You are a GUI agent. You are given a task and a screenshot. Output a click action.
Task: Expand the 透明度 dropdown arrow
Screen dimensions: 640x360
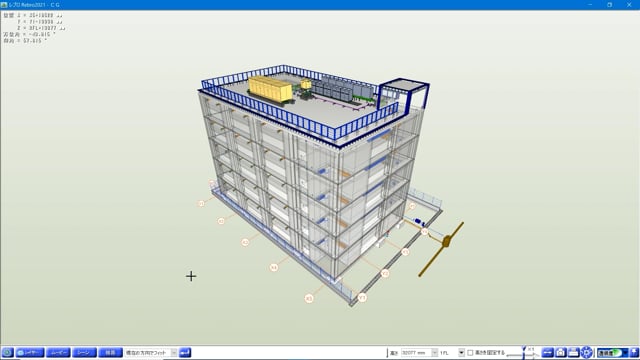click(625, 352)
